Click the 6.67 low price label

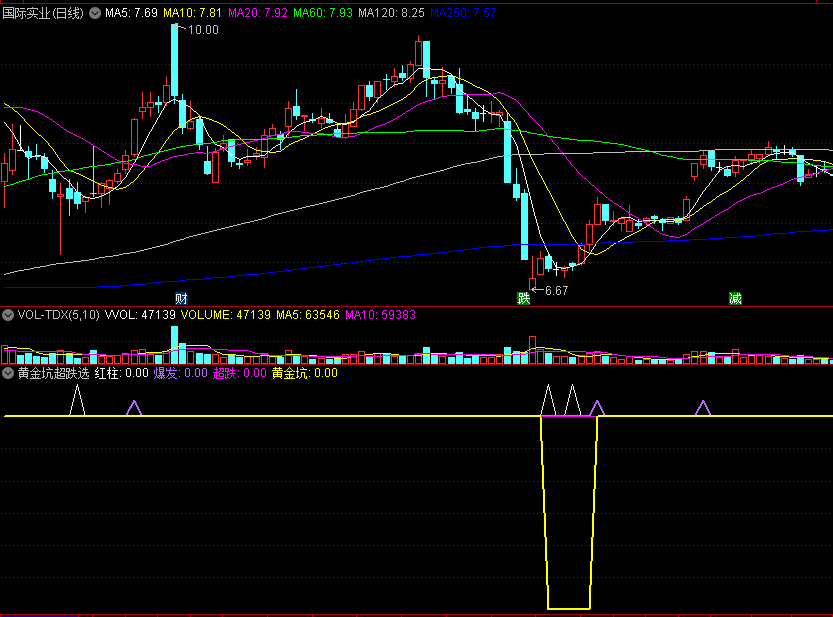556,291
